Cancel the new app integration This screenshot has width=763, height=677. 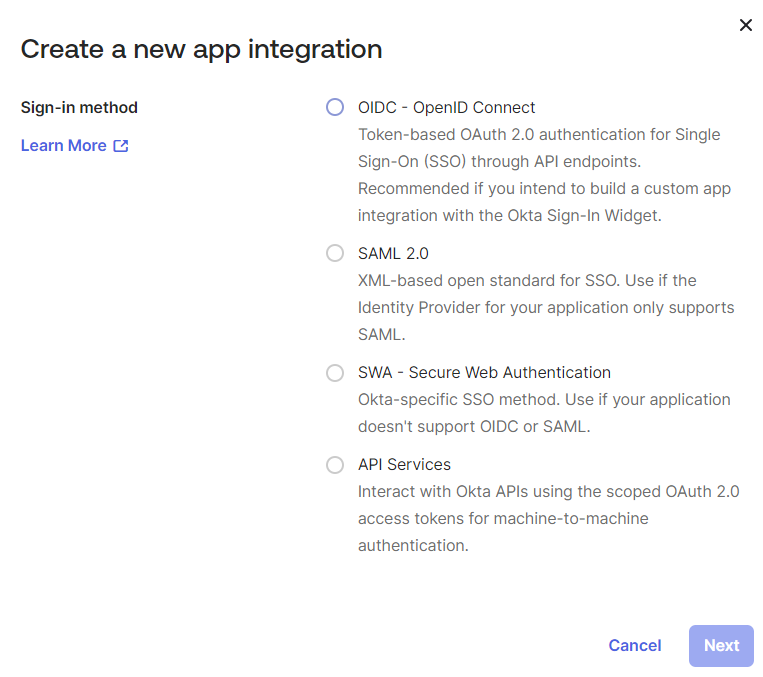coord(634,646)
